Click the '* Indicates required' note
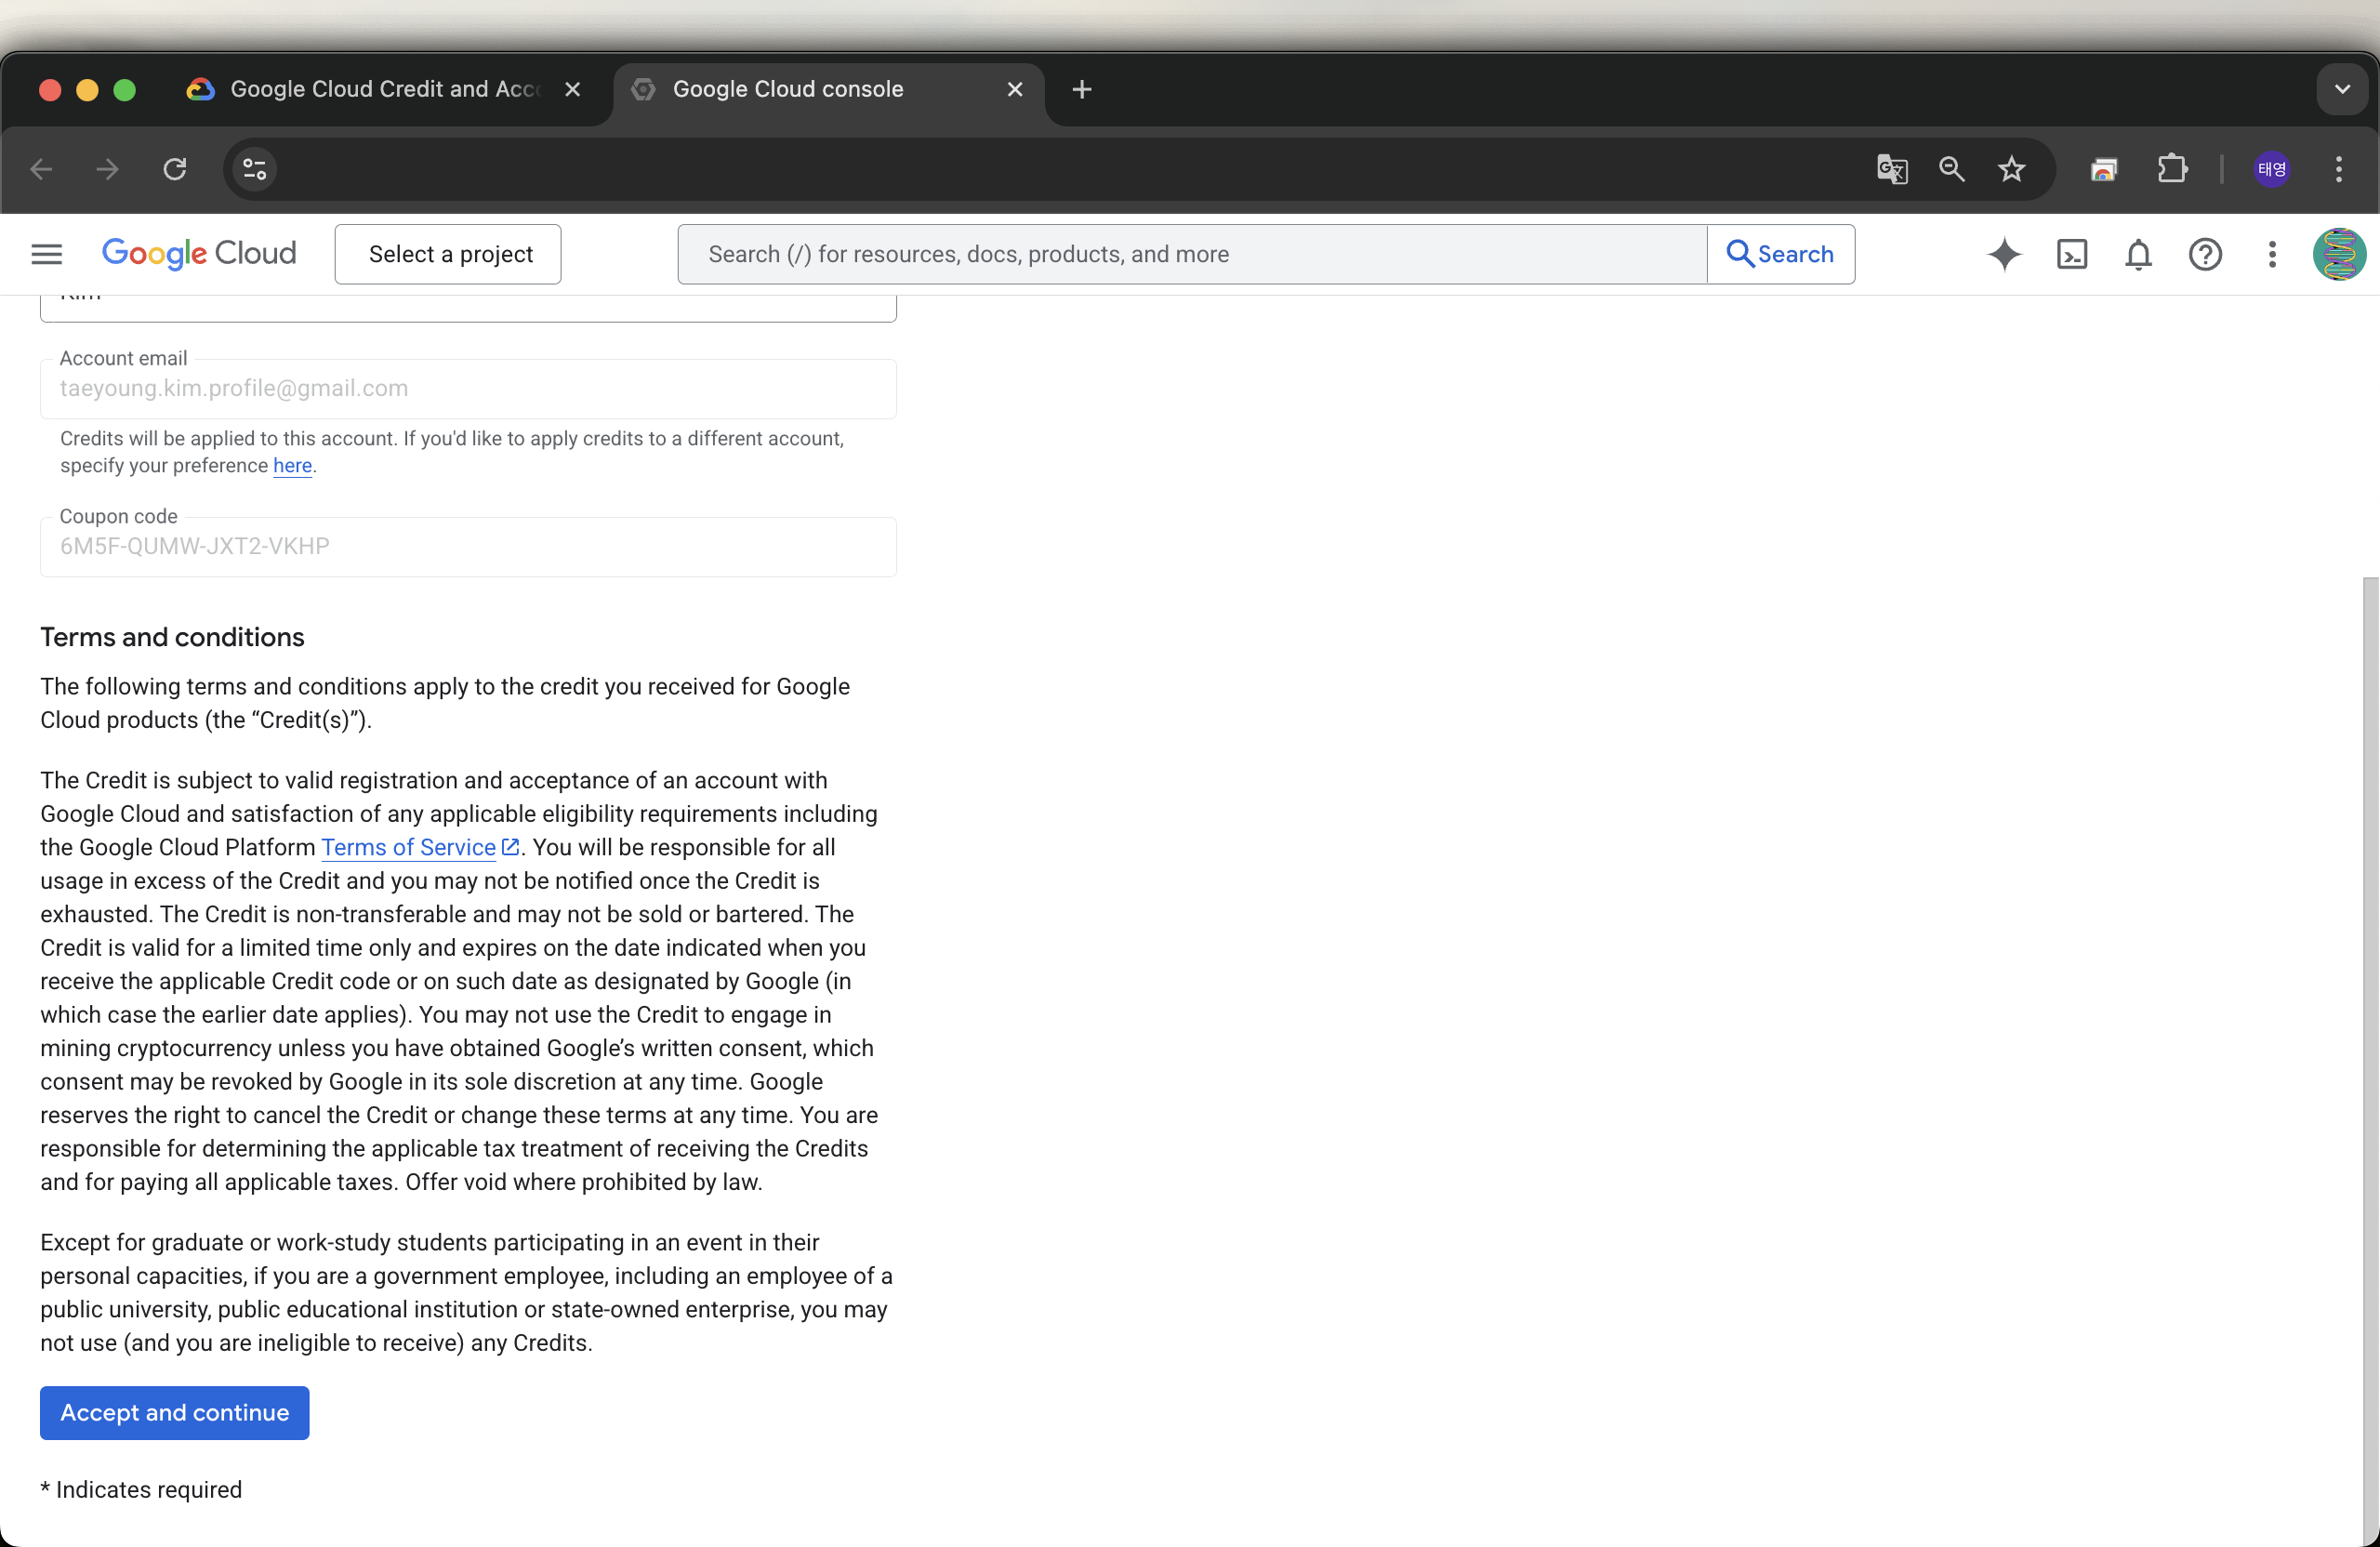 coord(141,1489)
